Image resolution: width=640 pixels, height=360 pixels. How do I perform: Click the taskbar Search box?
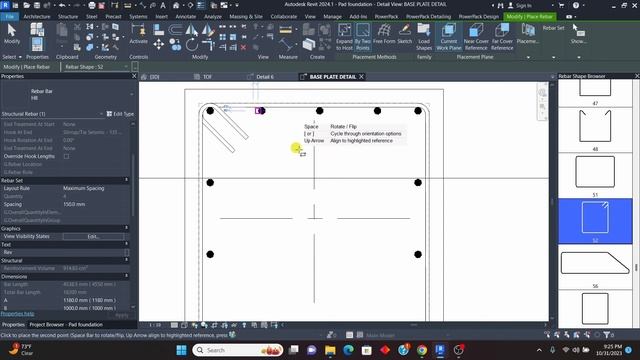(x=238, y=350)
